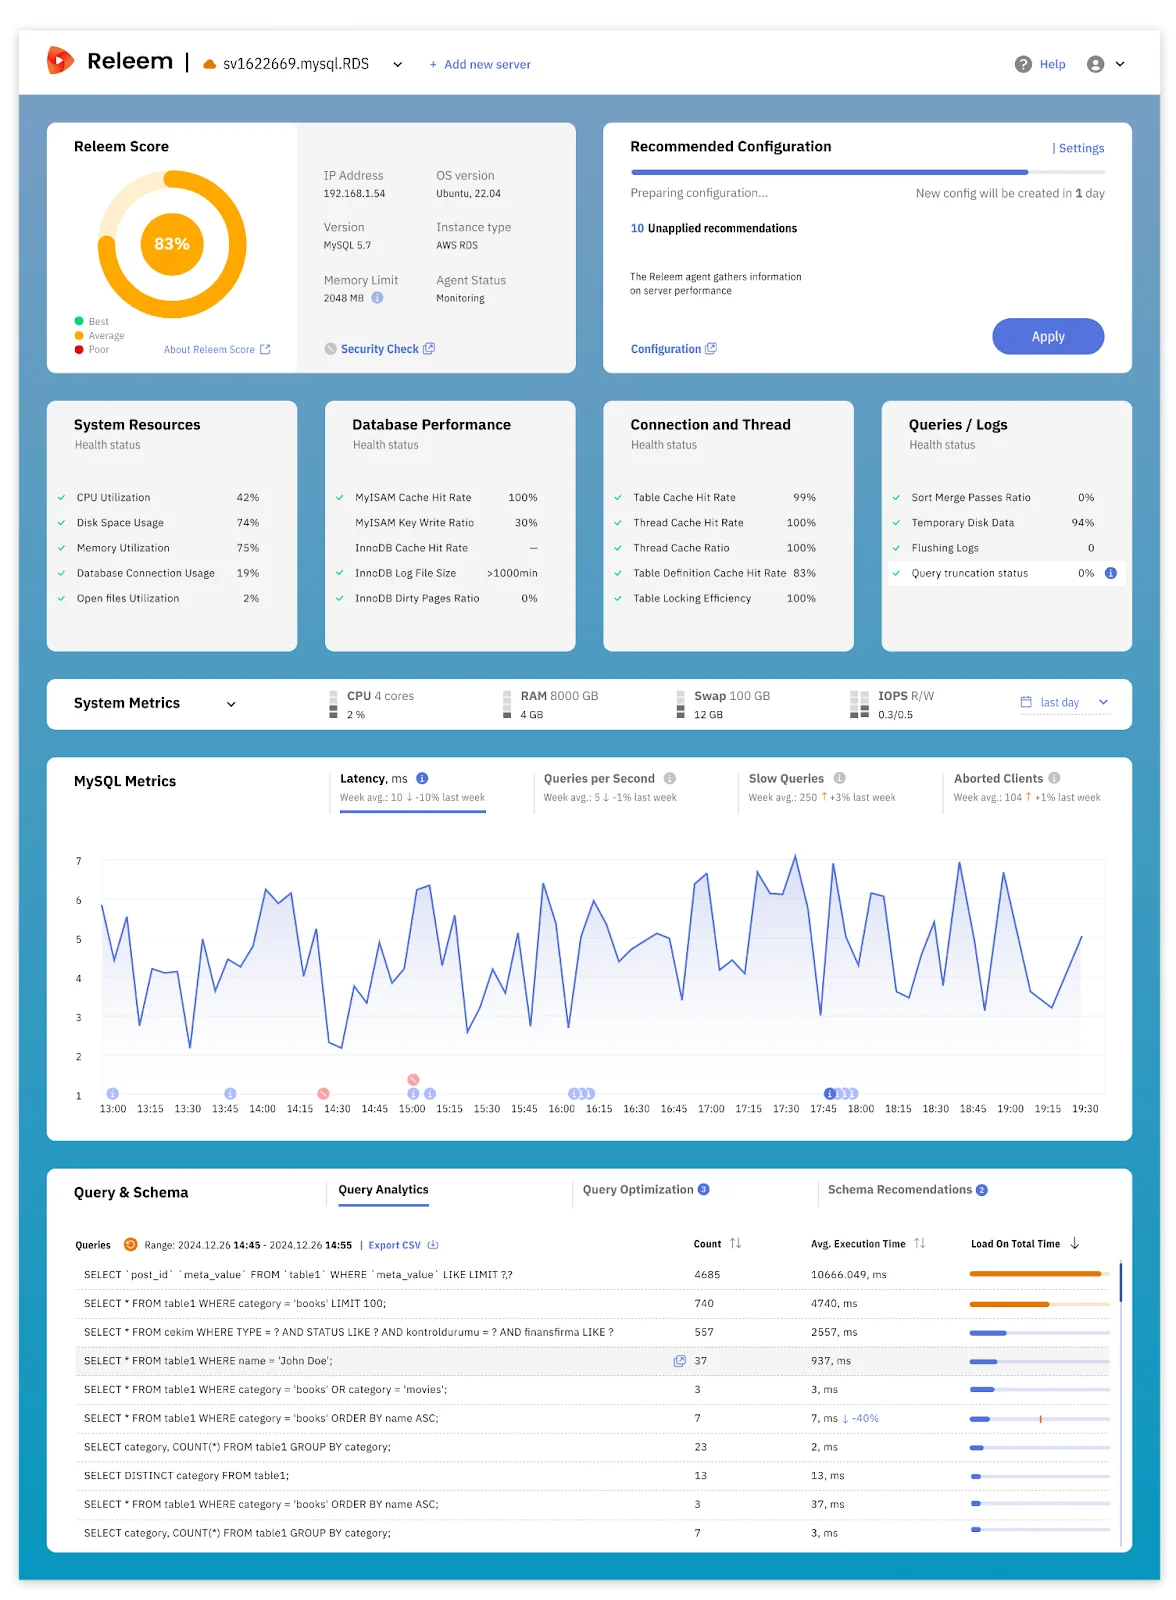This screenshot has width=1176, height=1600.
Task: Toggle Load On Total Time sort arrow
Action: pos(1075,1243)
